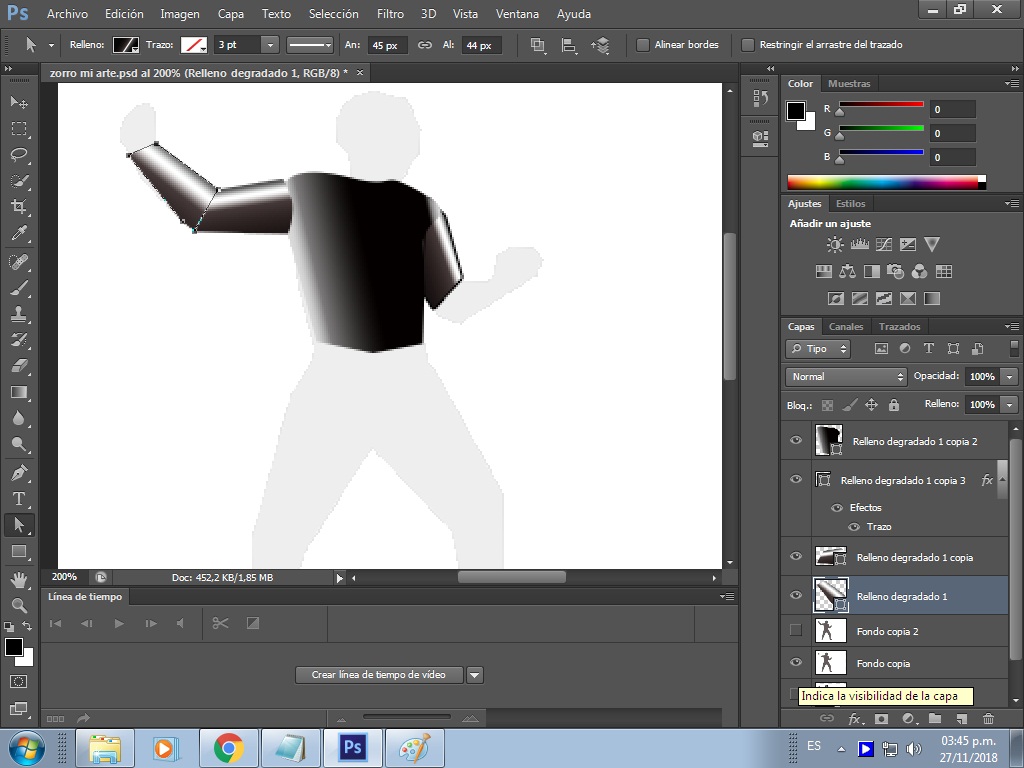The height and width of the screenshot is (768, 1024).
Task: Select the Brush tool
Action: [19, 288]
